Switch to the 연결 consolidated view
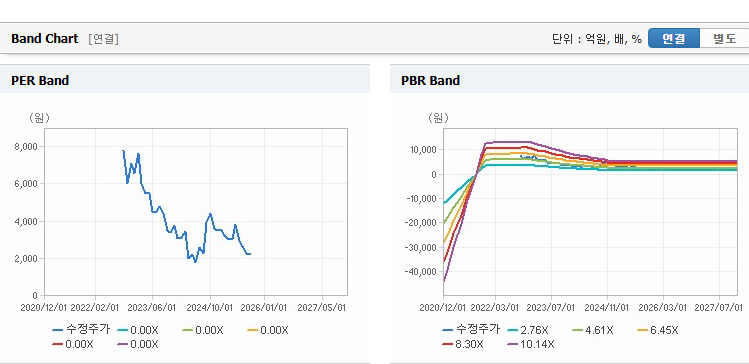This screenshot has height=364, width=749. 674,39
